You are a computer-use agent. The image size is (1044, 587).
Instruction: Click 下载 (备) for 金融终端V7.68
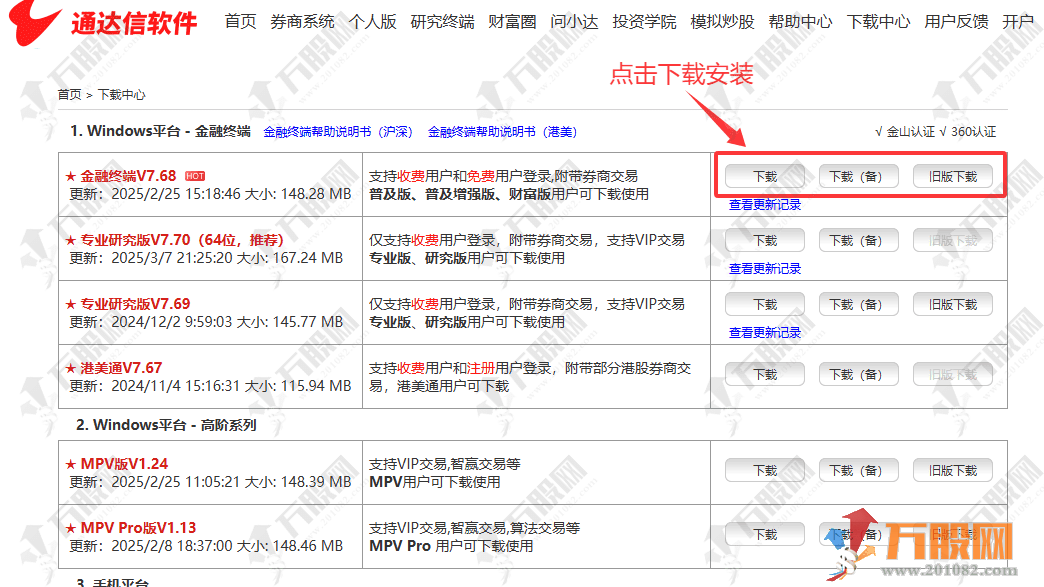(859, 176)
